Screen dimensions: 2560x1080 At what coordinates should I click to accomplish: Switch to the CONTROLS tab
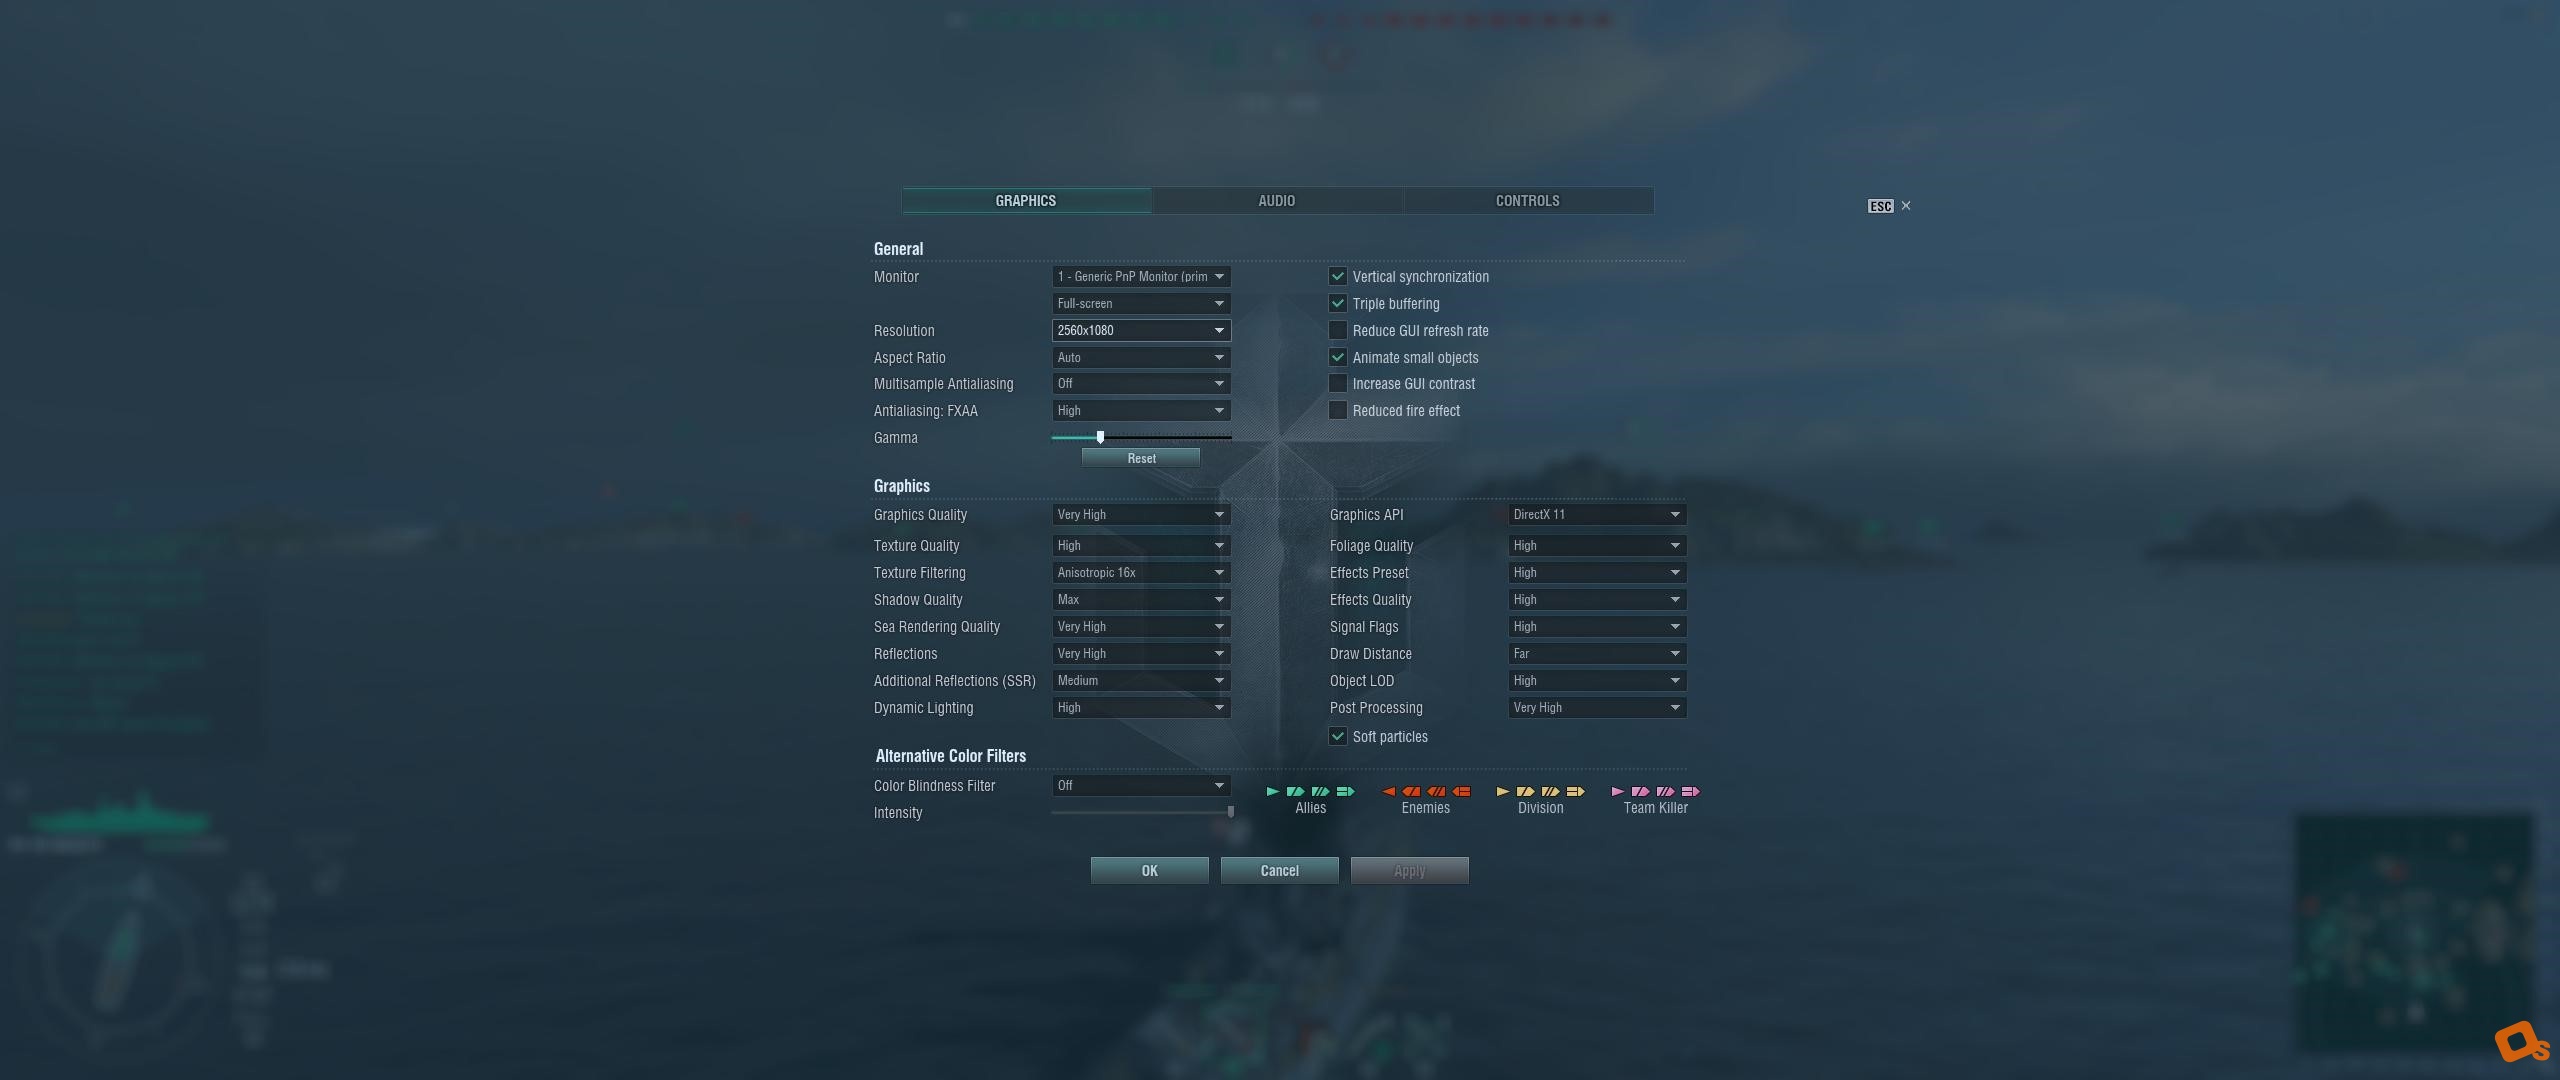pyautogui.click(x=1528, y=201)
